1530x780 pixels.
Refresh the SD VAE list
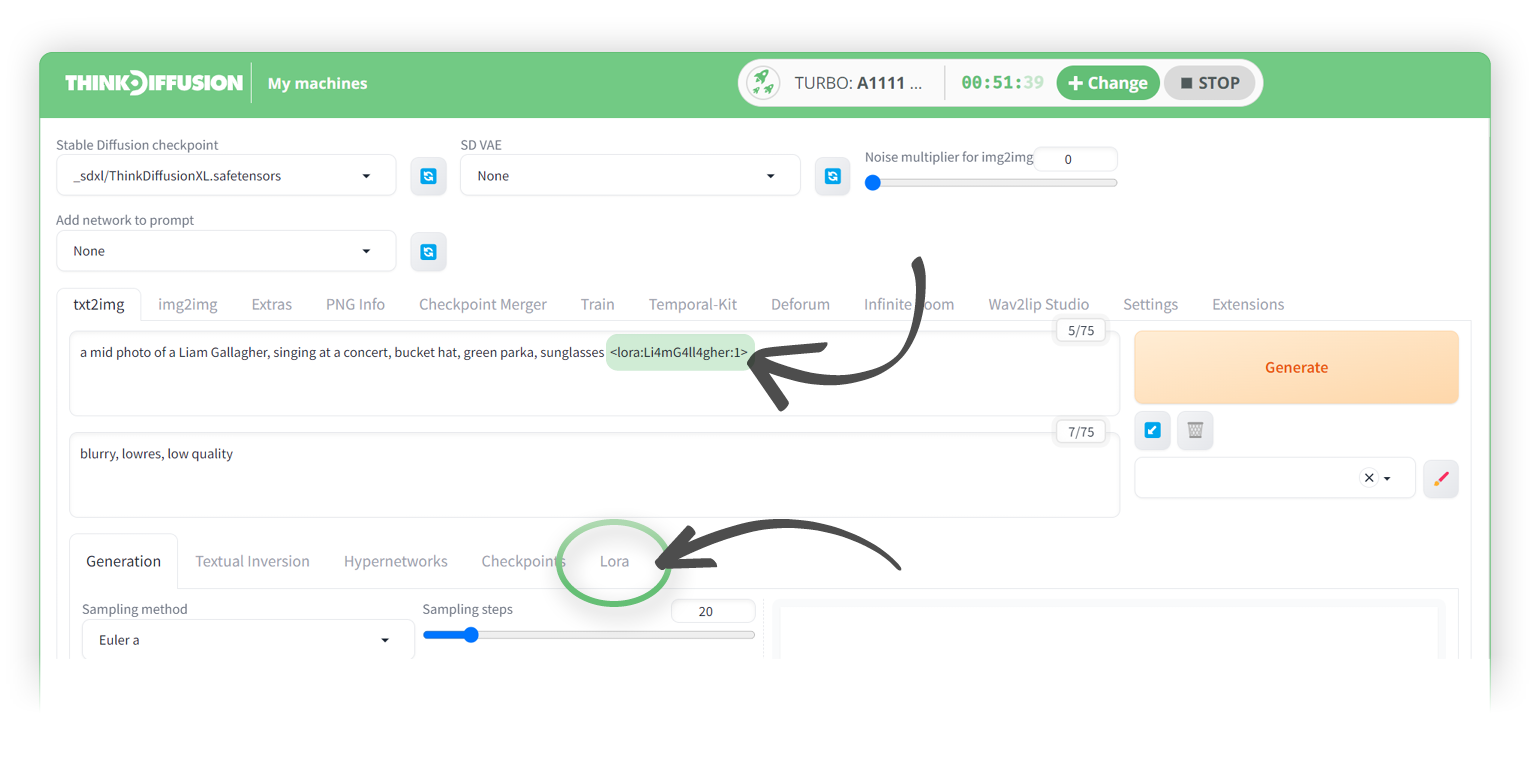coord(832,176)
